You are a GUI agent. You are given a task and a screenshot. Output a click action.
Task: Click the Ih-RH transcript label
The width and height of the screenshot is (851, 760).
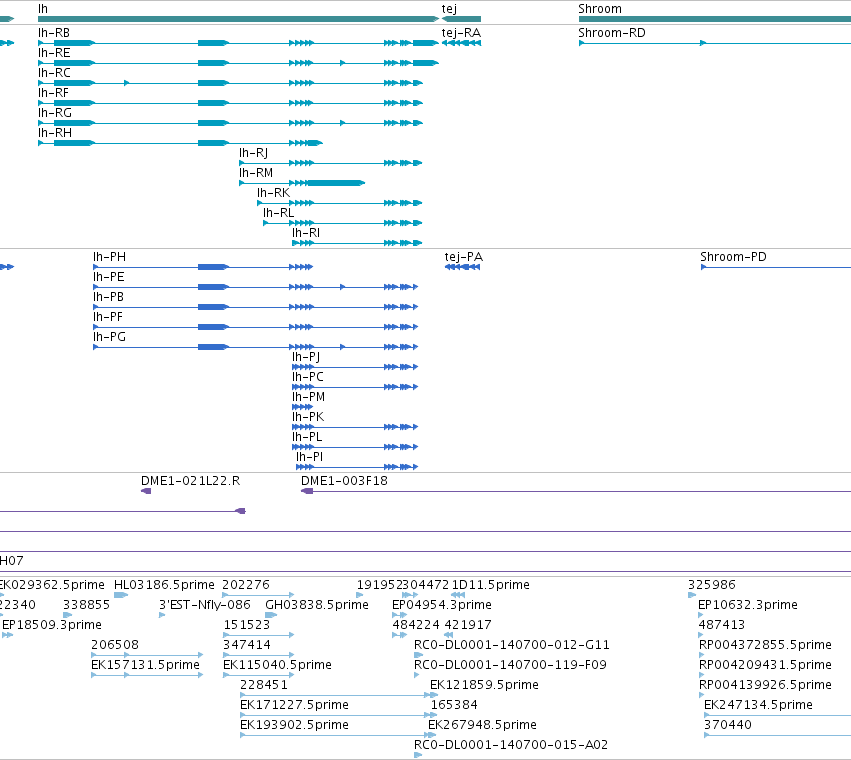[55, 133]
